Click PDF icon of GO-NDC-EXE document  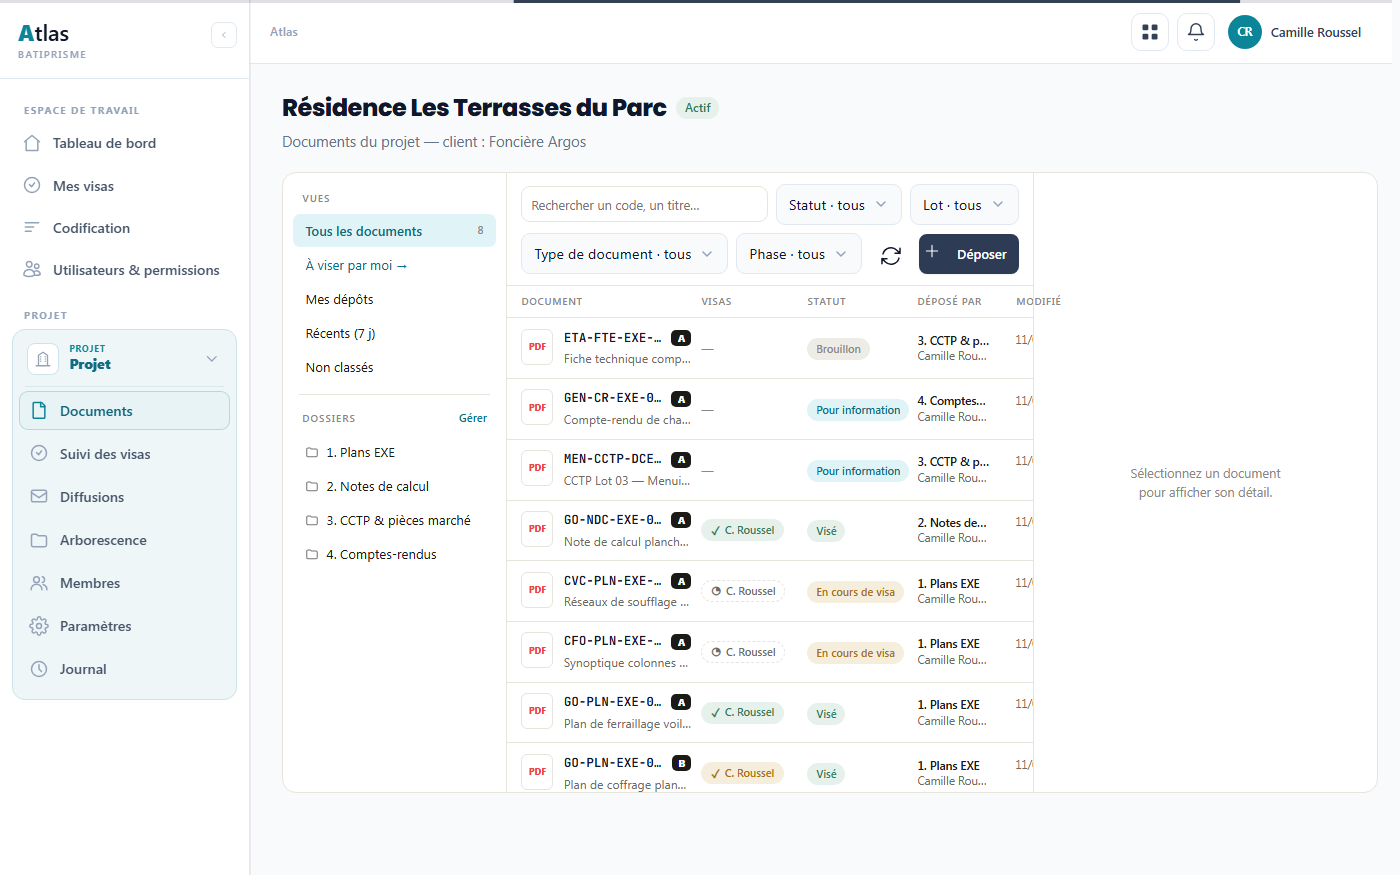pyautogui.click(x=537, y=529)
